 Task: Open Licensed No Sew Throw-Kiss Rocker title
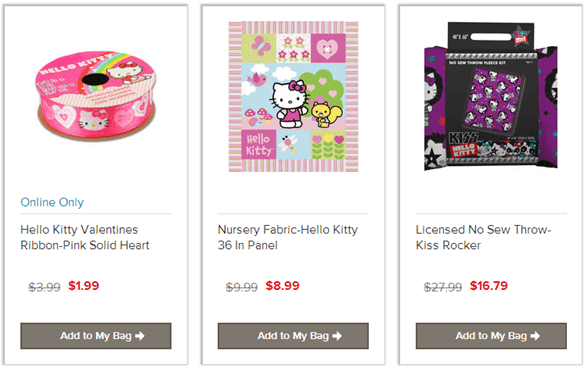pos(483,237)
